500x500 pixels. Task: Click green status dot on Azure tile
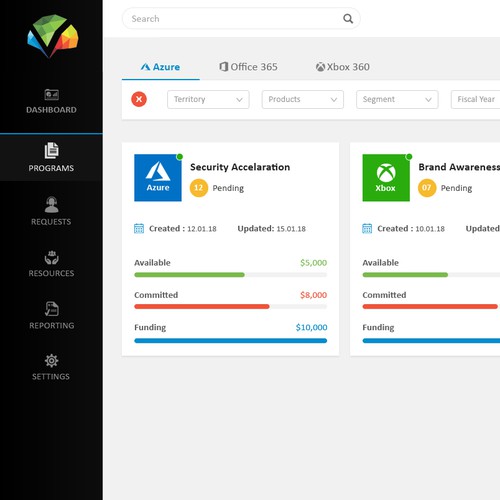click(x=180, y=157)
